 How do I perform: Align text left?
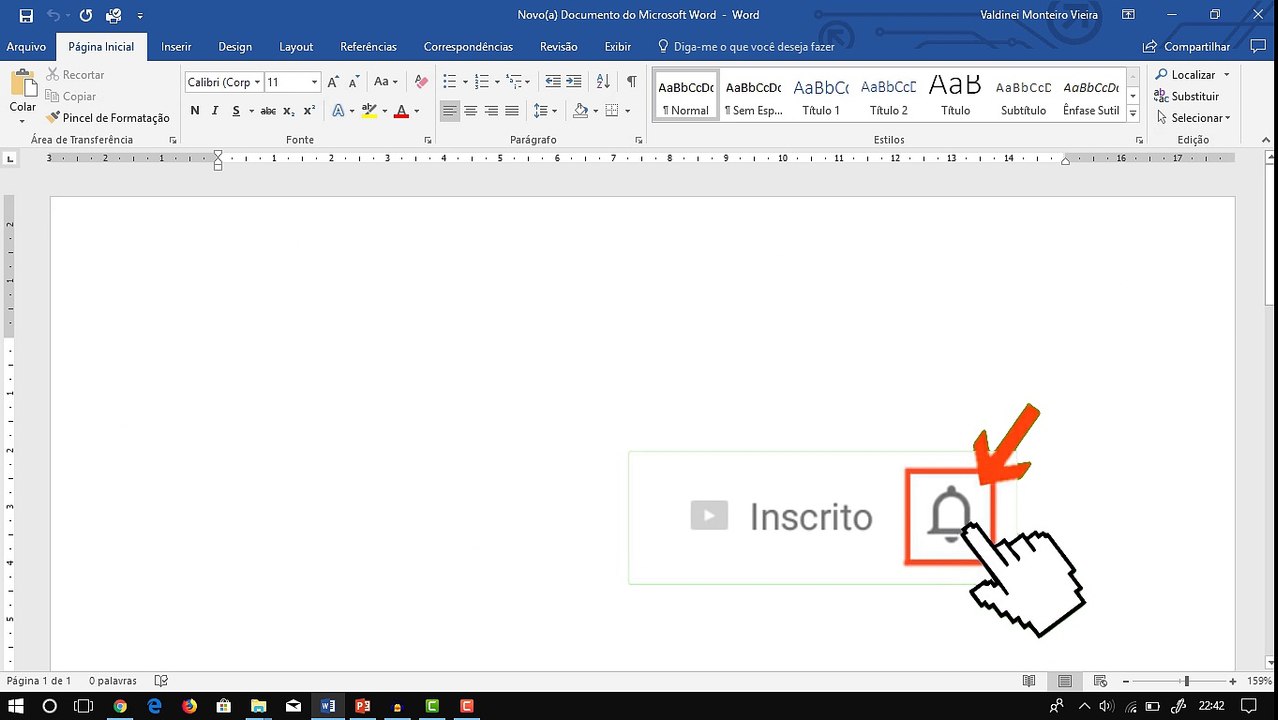450,111
